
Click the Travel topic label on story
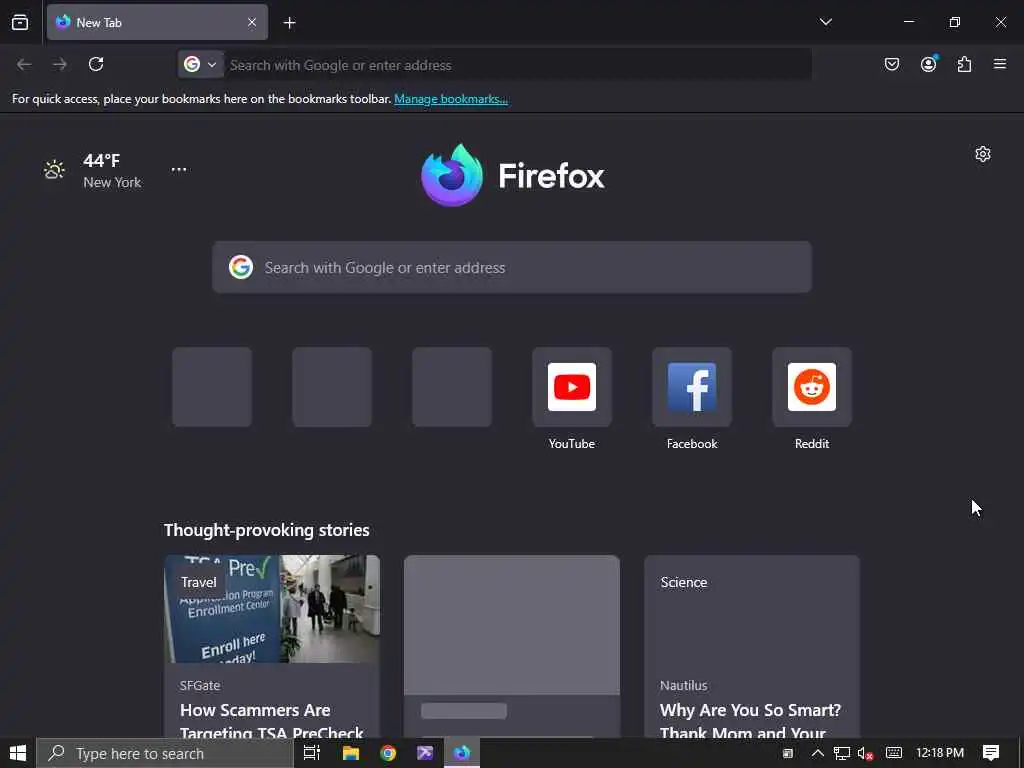[x=199, y=582]
